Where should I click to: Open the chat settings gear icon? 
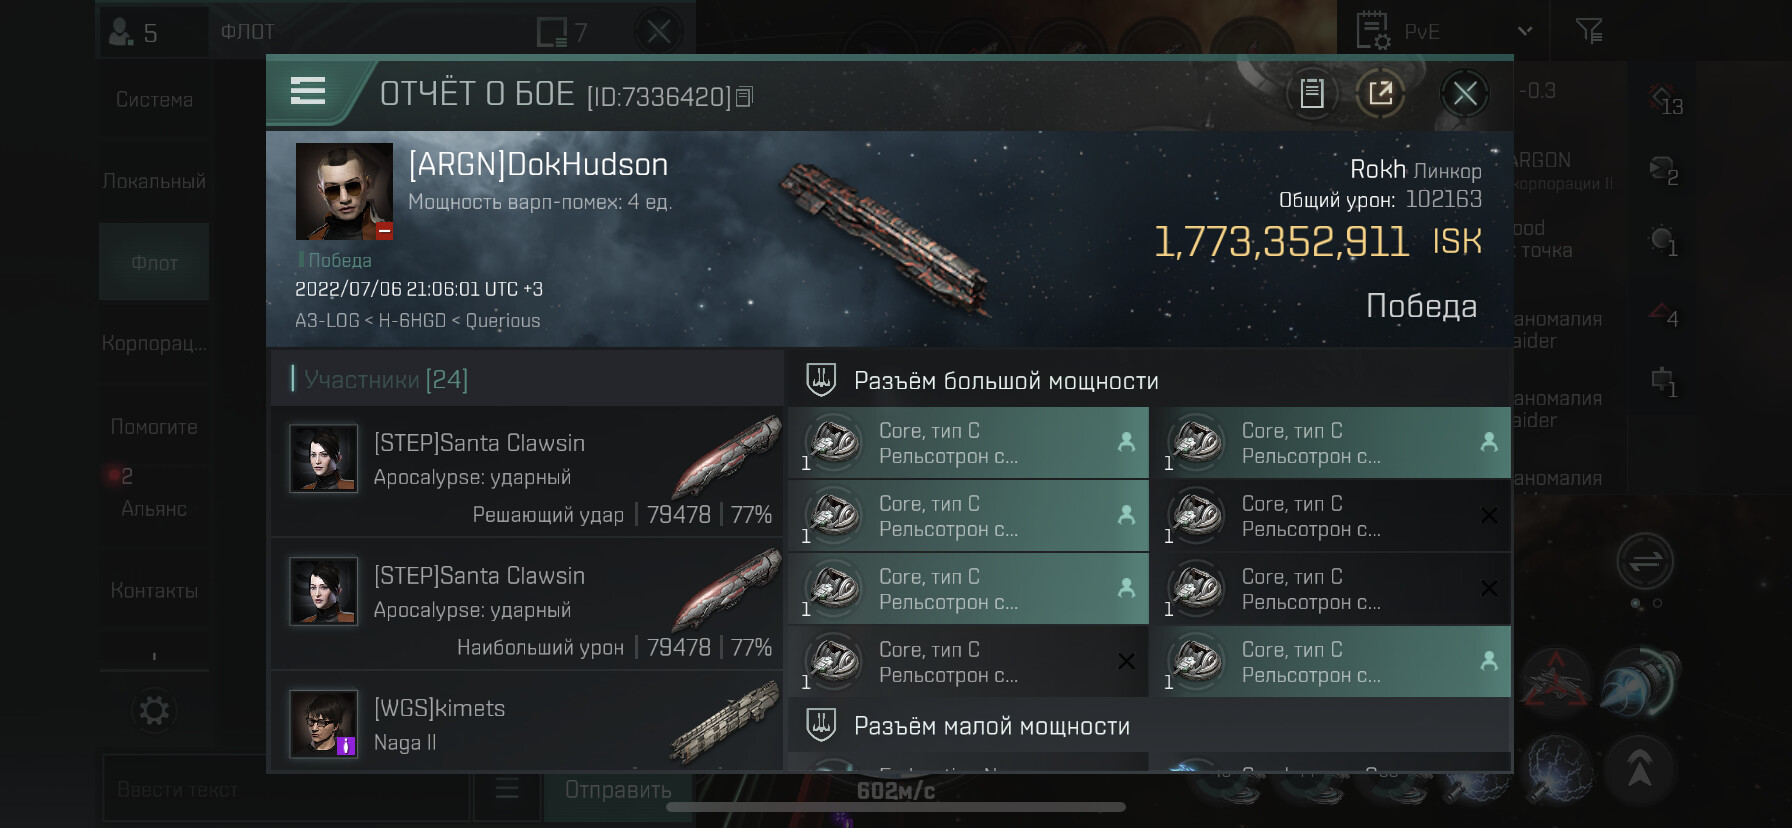pyautogui.click(x=154, y=711)
